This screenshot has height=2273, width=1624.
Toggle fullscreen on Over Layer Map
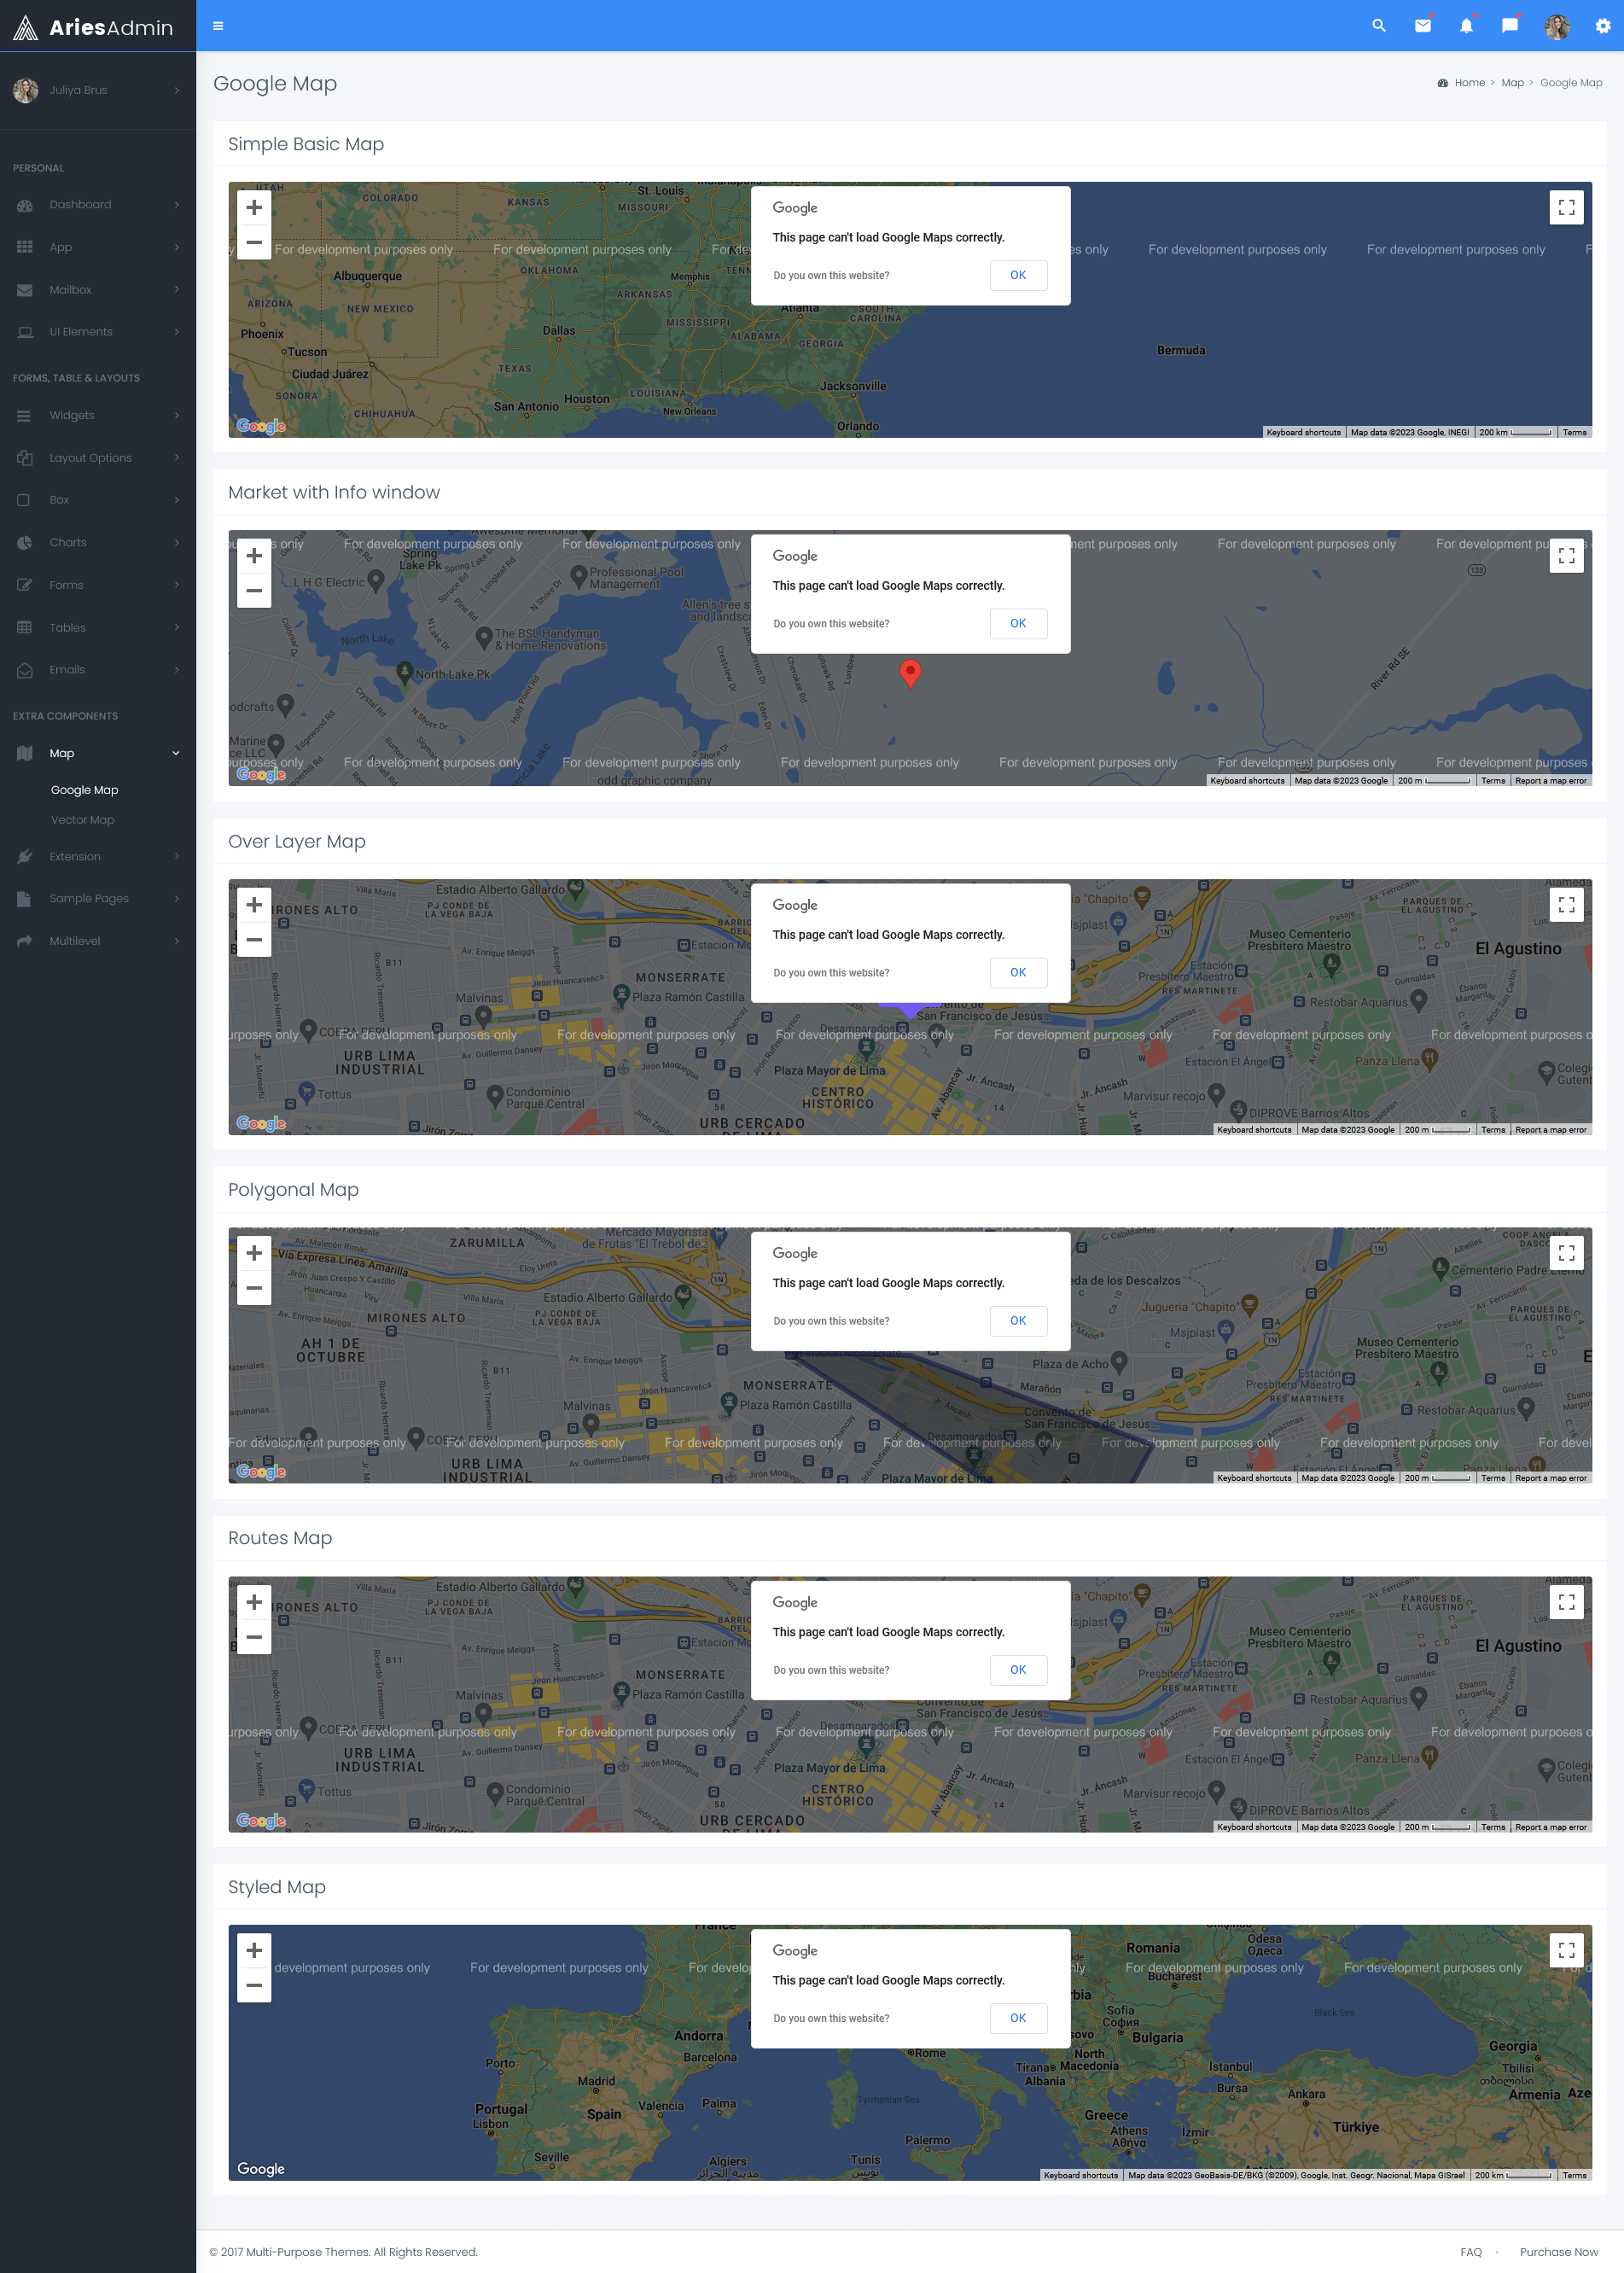(x=1566, y=904)
